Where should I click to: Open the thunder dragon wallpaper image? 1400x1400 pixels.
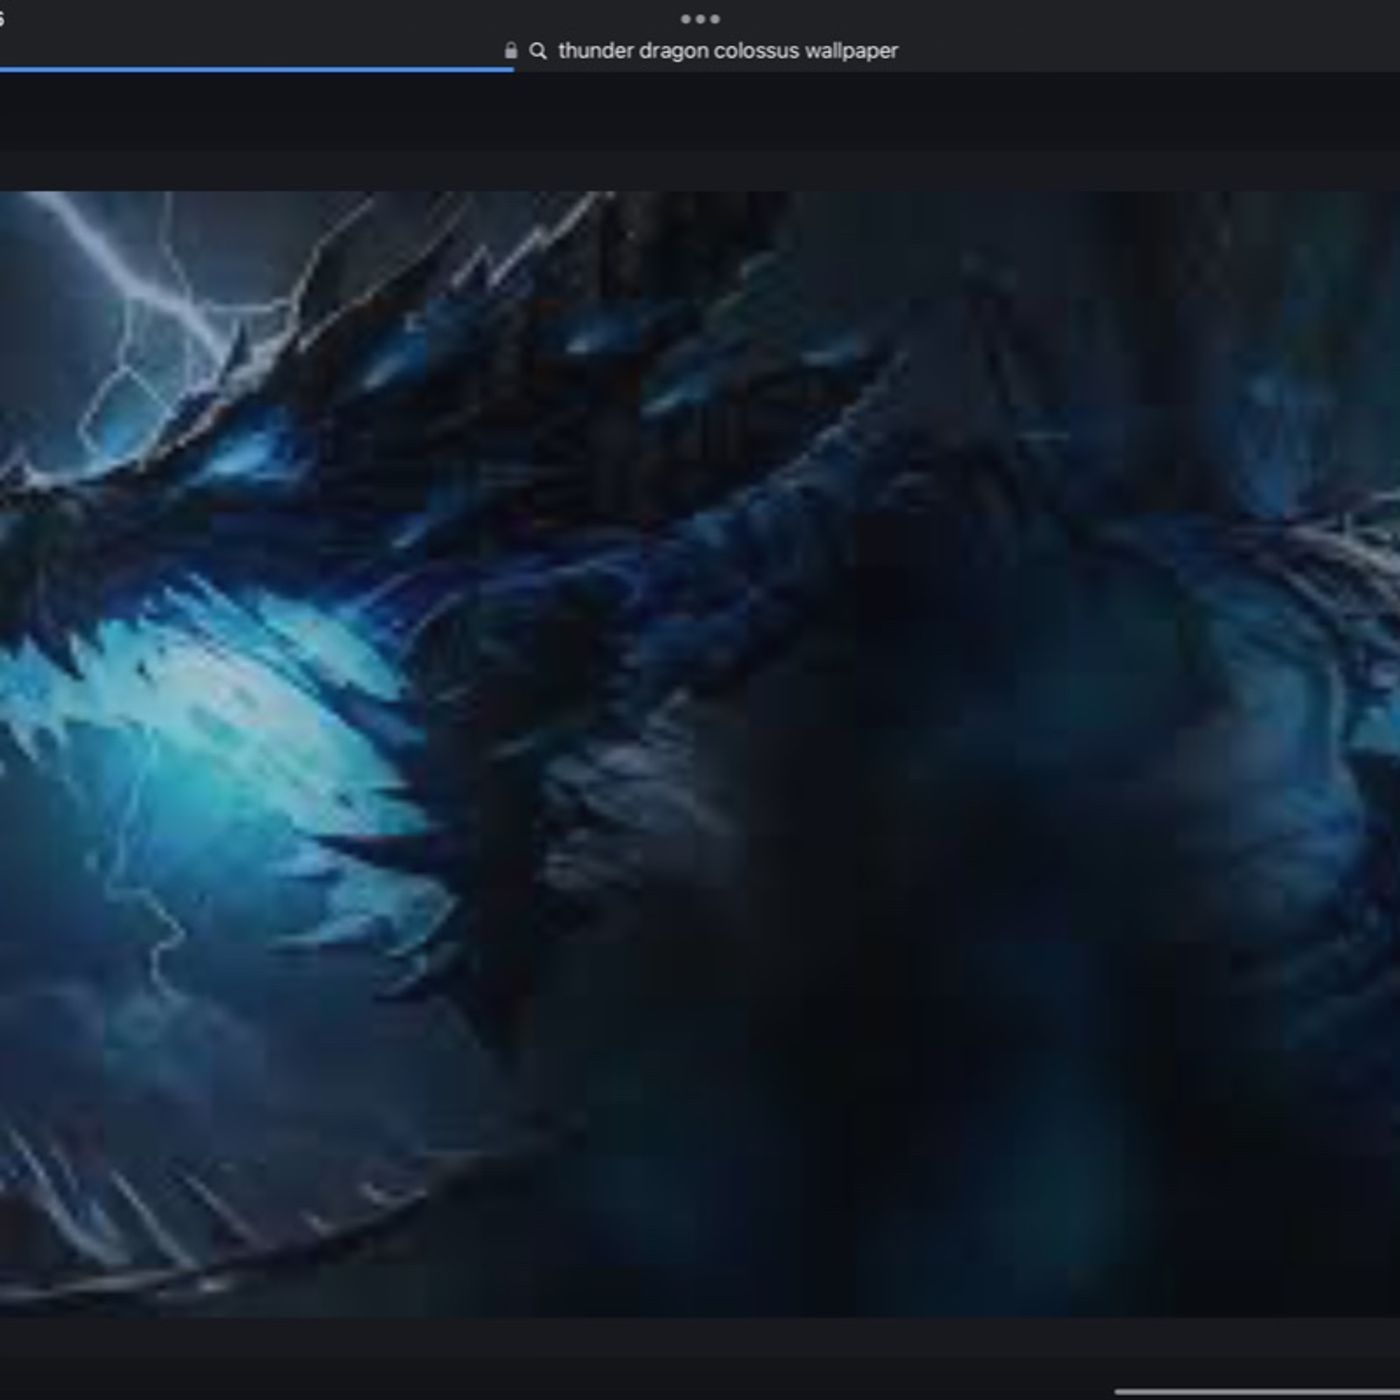(700, 754)
